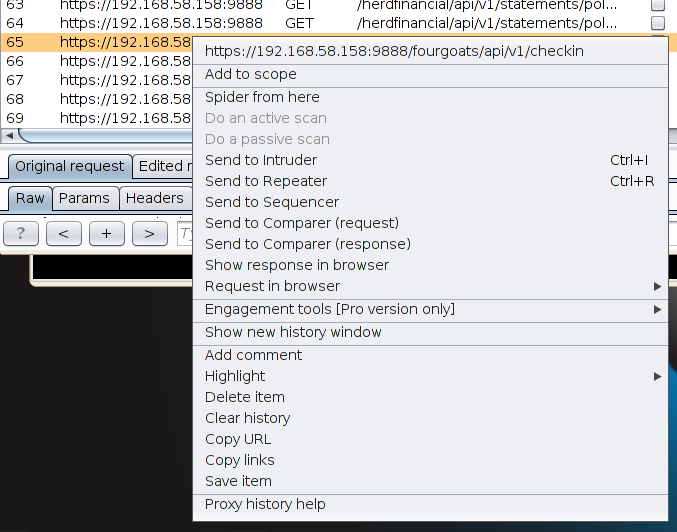Select Save item
Viewport: 677px width, 532px height.
click(430, 481)
